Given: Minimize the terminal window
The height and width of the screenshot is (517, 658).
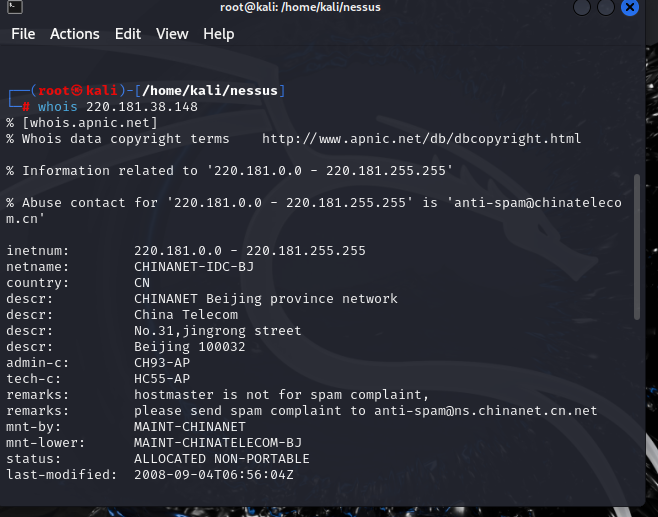Looking at the screenshot, I should [583, 7].
